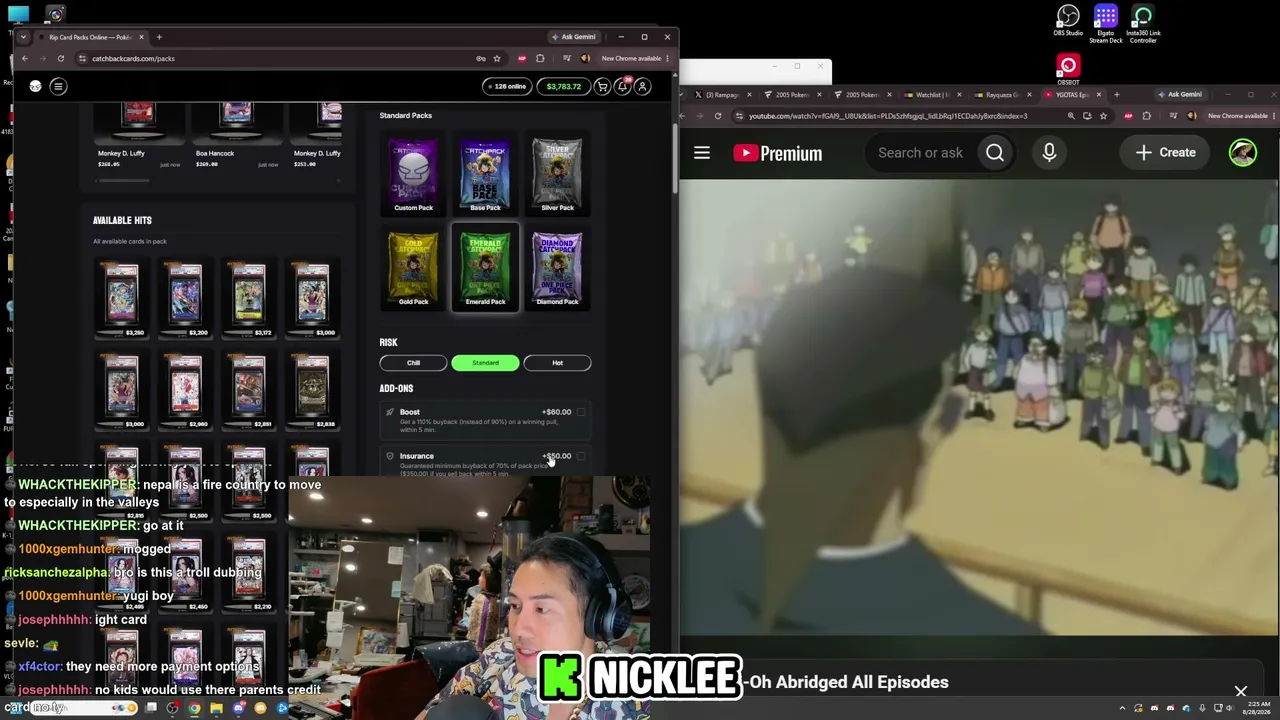
Task: Open OBS Studio desktop shortcut
Action: 1068,21
